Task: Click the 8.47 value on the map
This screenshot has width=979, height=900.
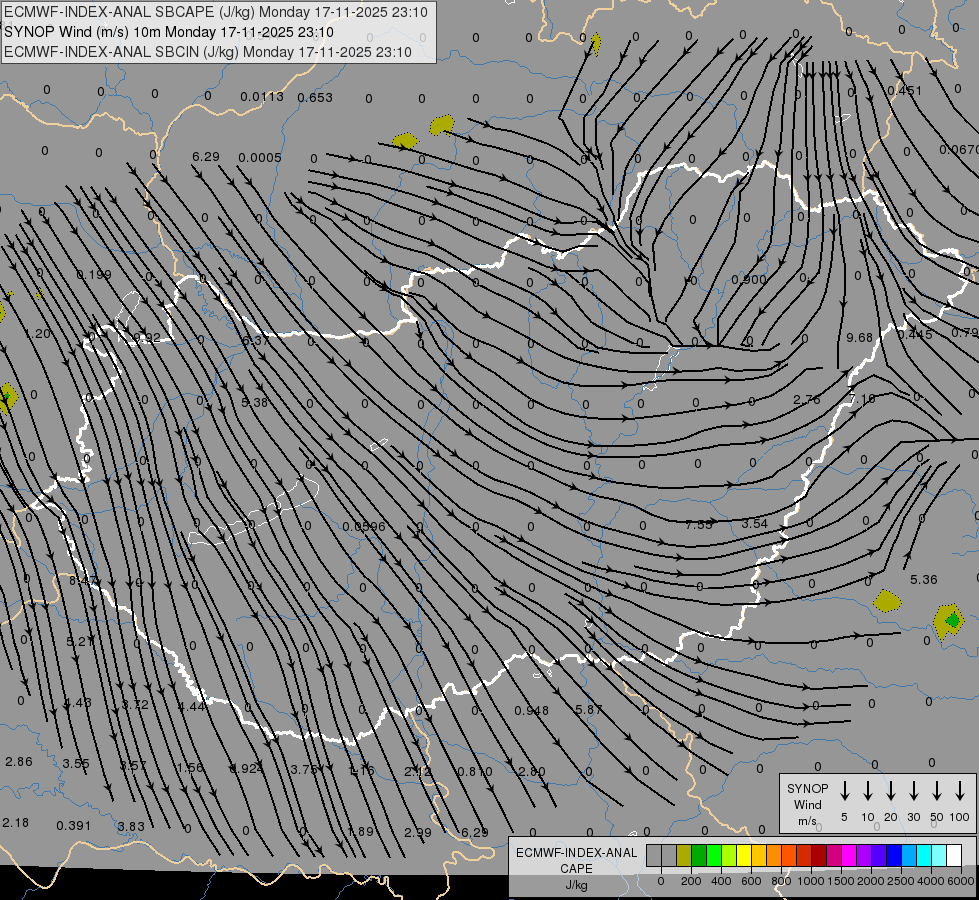Action: (x=82, y=581)
